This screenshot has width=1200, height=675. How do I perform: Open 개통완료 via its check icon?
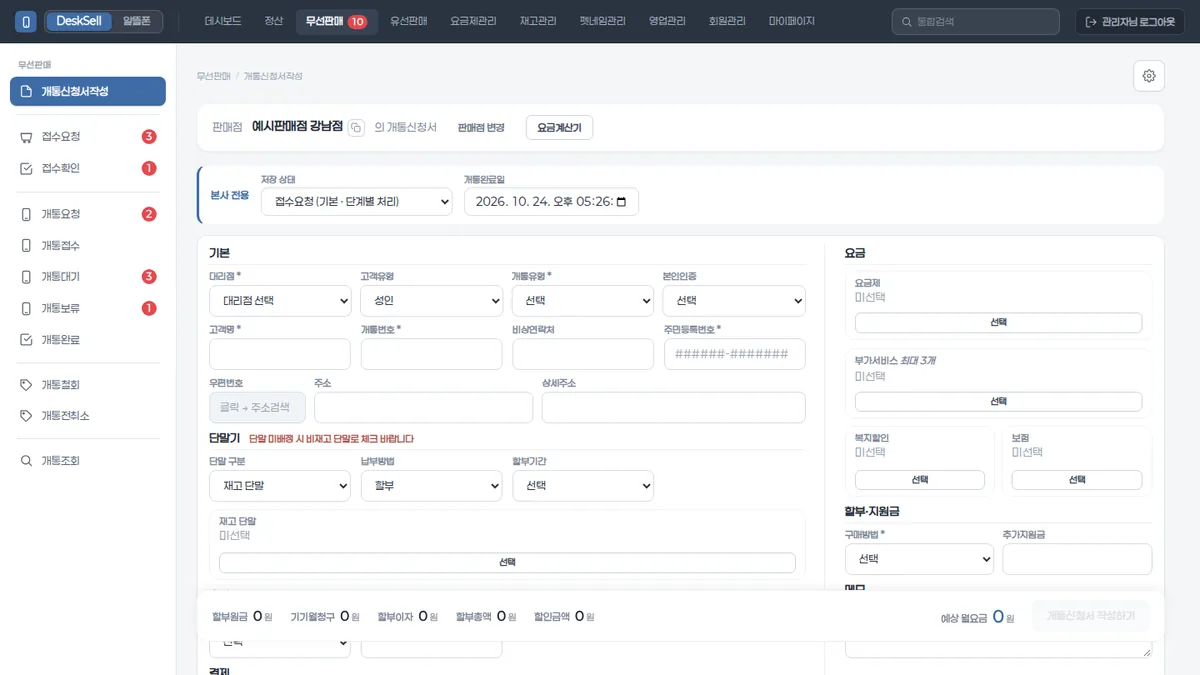(x=27, y=339)
